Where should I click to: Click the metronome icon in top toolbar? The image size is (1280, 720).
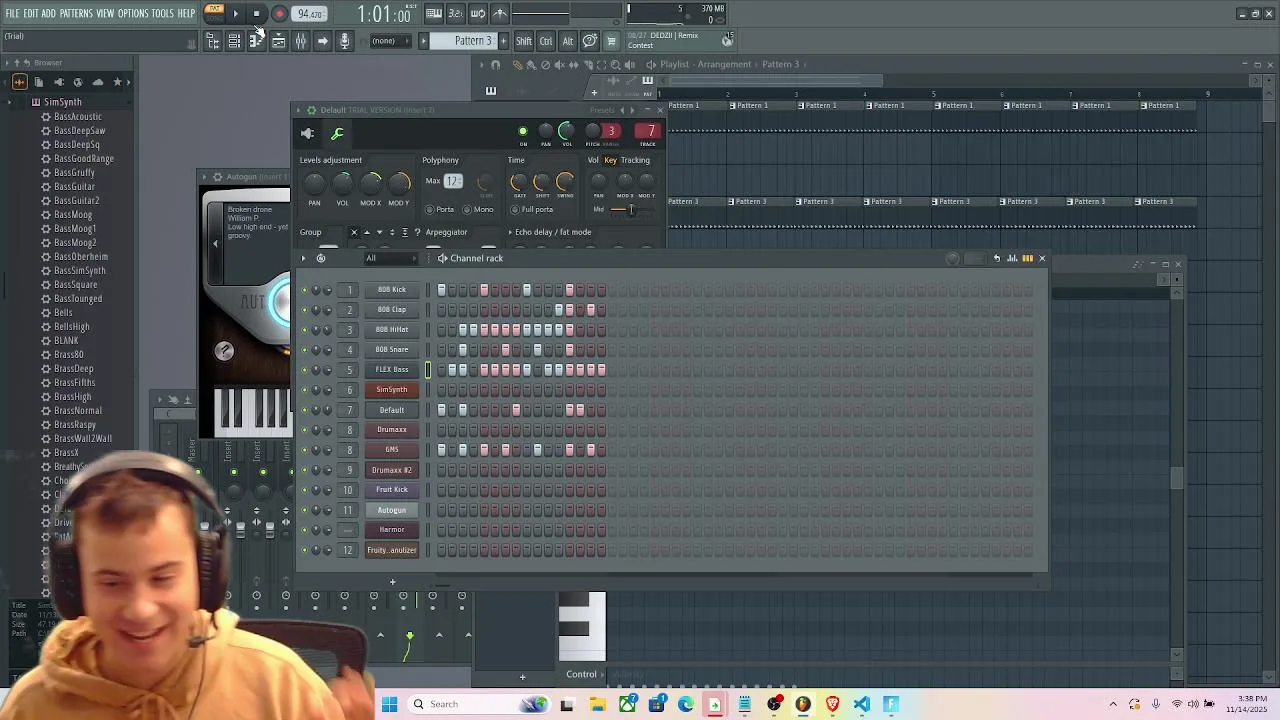point(500,13)
